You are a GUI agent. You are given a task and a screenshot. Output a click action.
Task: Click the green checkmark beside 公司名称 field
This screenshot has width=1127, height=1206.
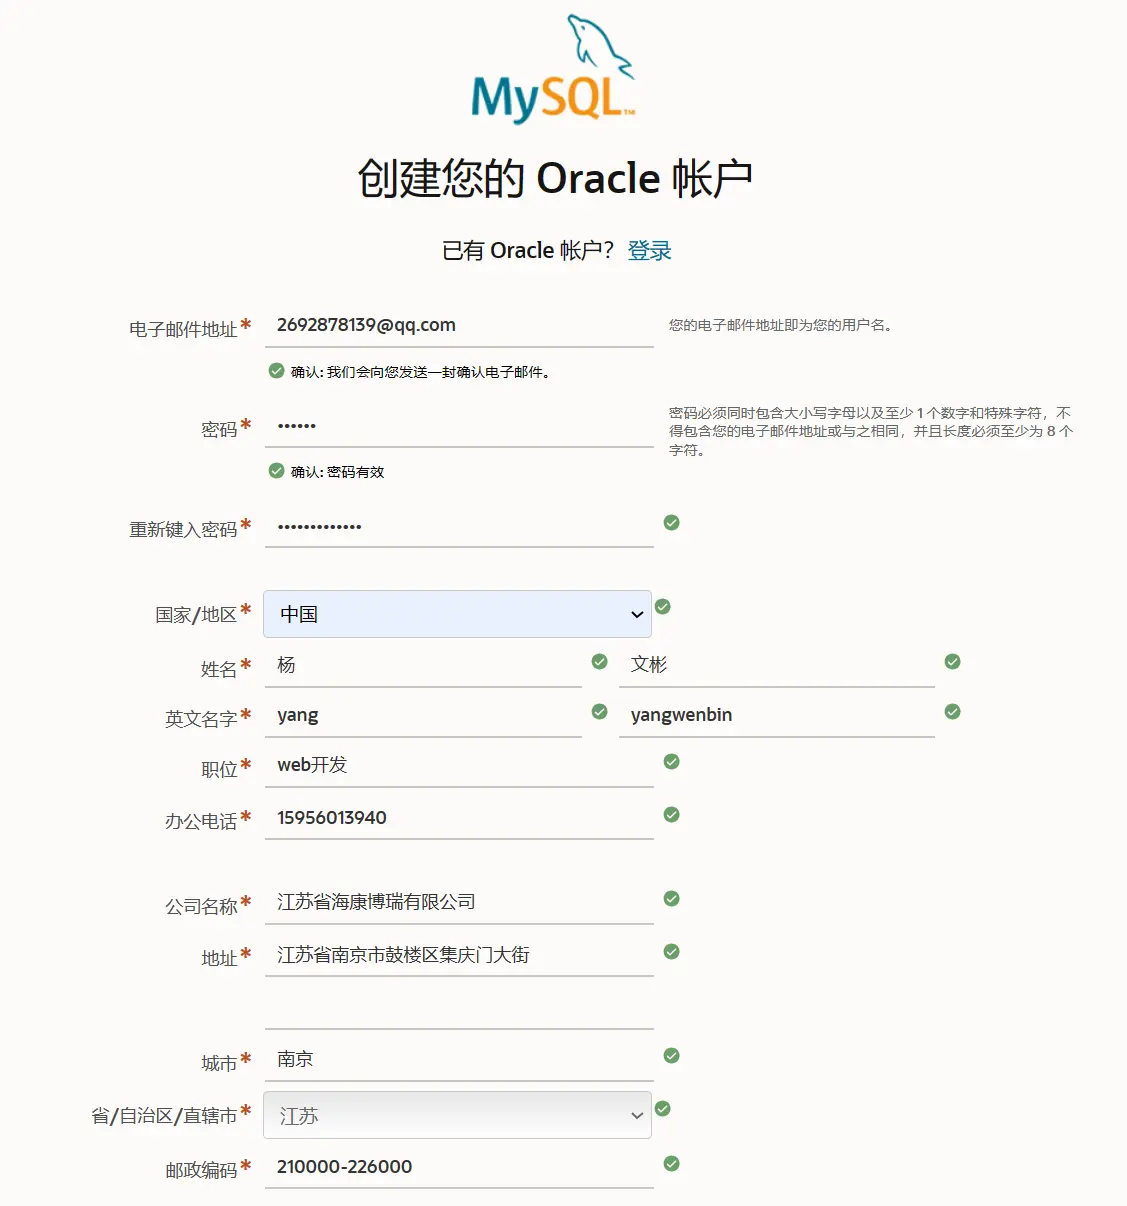coord(672,899)
